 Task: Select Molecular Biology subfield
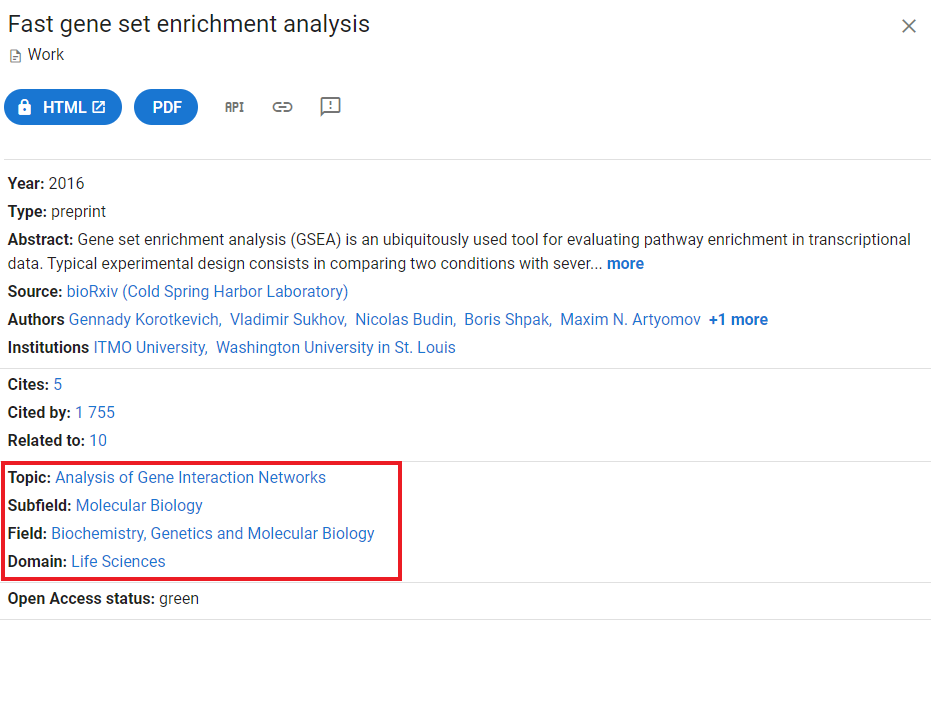[139, 505]
